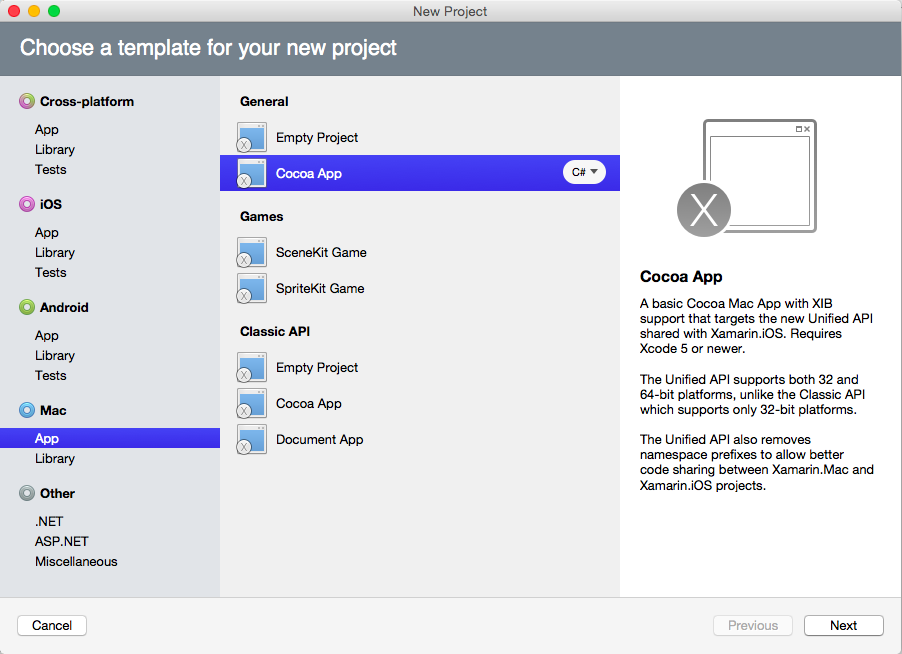The height and width of the screenshot is (654, 902).
Task: Click the Cocoa App template icon in General
Action: pos(251,173)
